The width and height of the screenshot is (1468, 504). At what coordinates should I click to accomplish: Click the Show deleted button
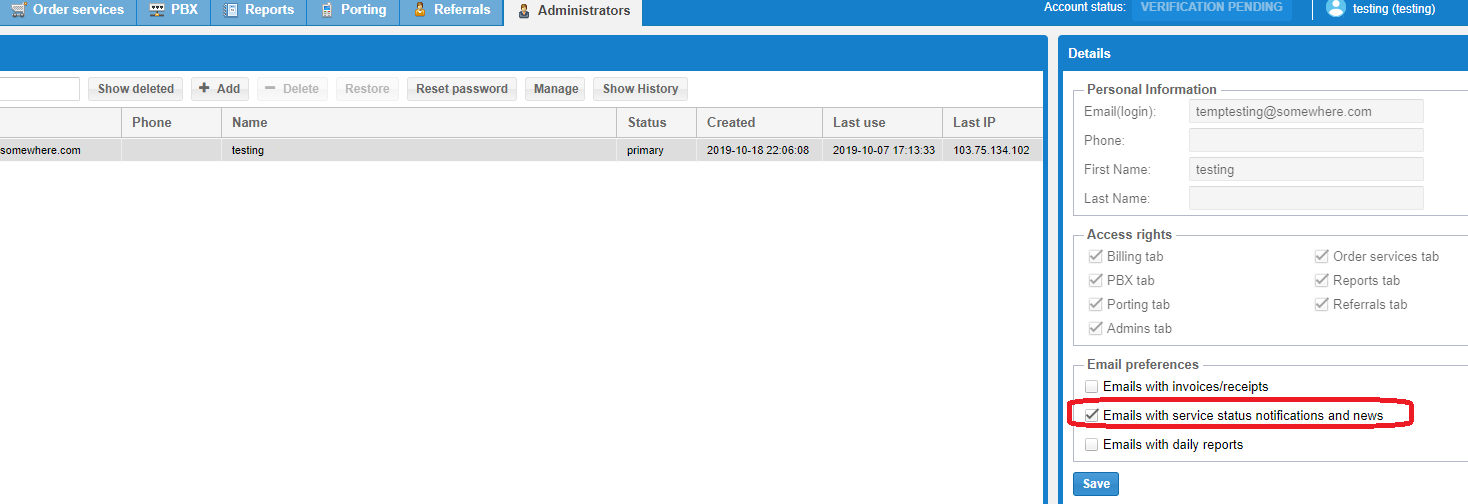pos(136,89)
